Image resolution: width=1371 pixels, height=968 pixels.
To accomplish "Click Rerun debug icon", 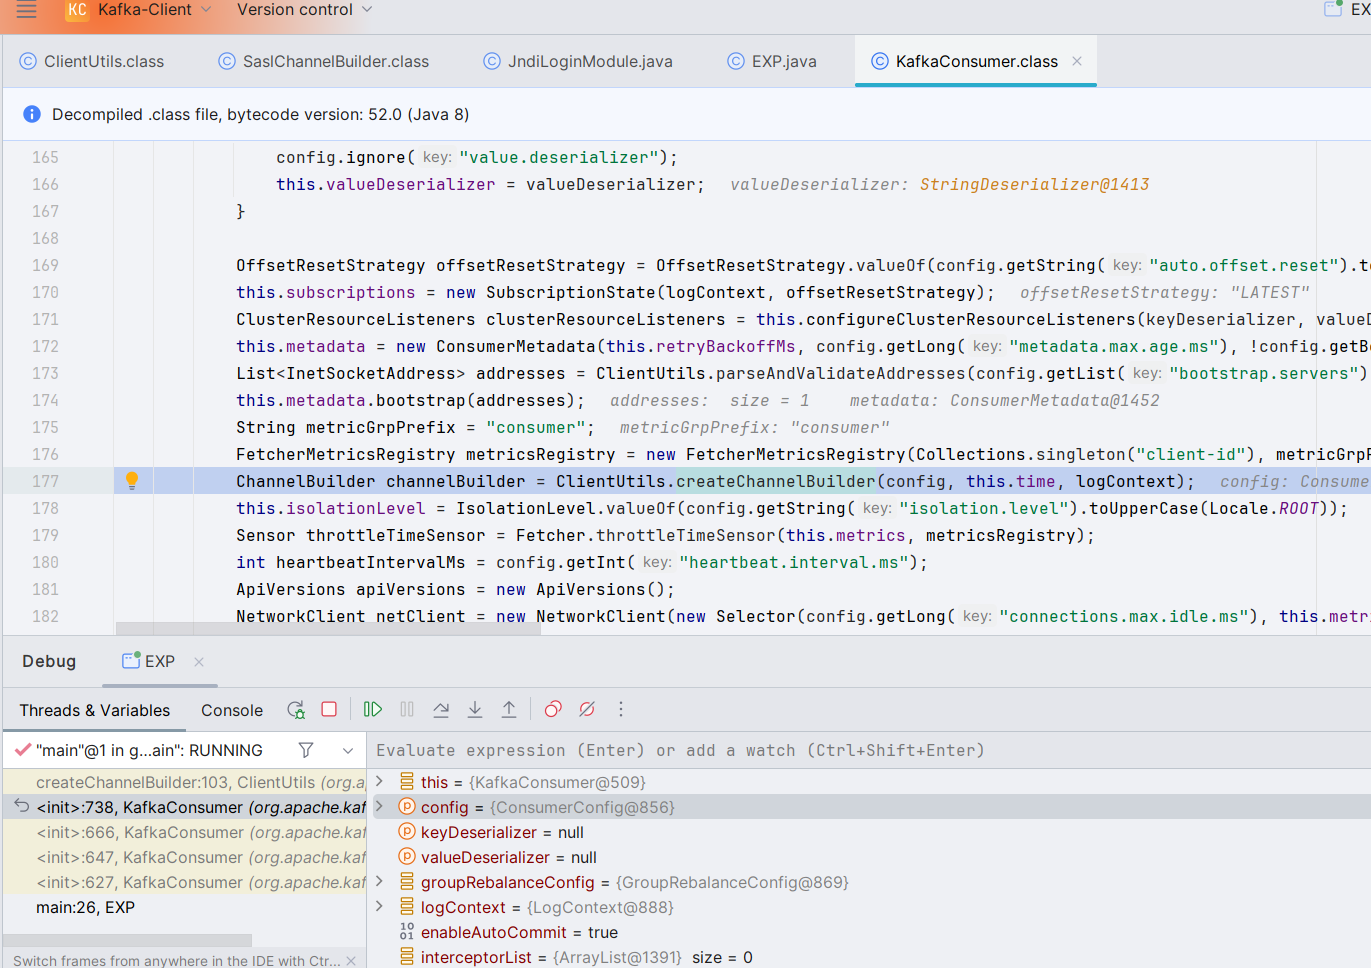I will click(296, 709).
